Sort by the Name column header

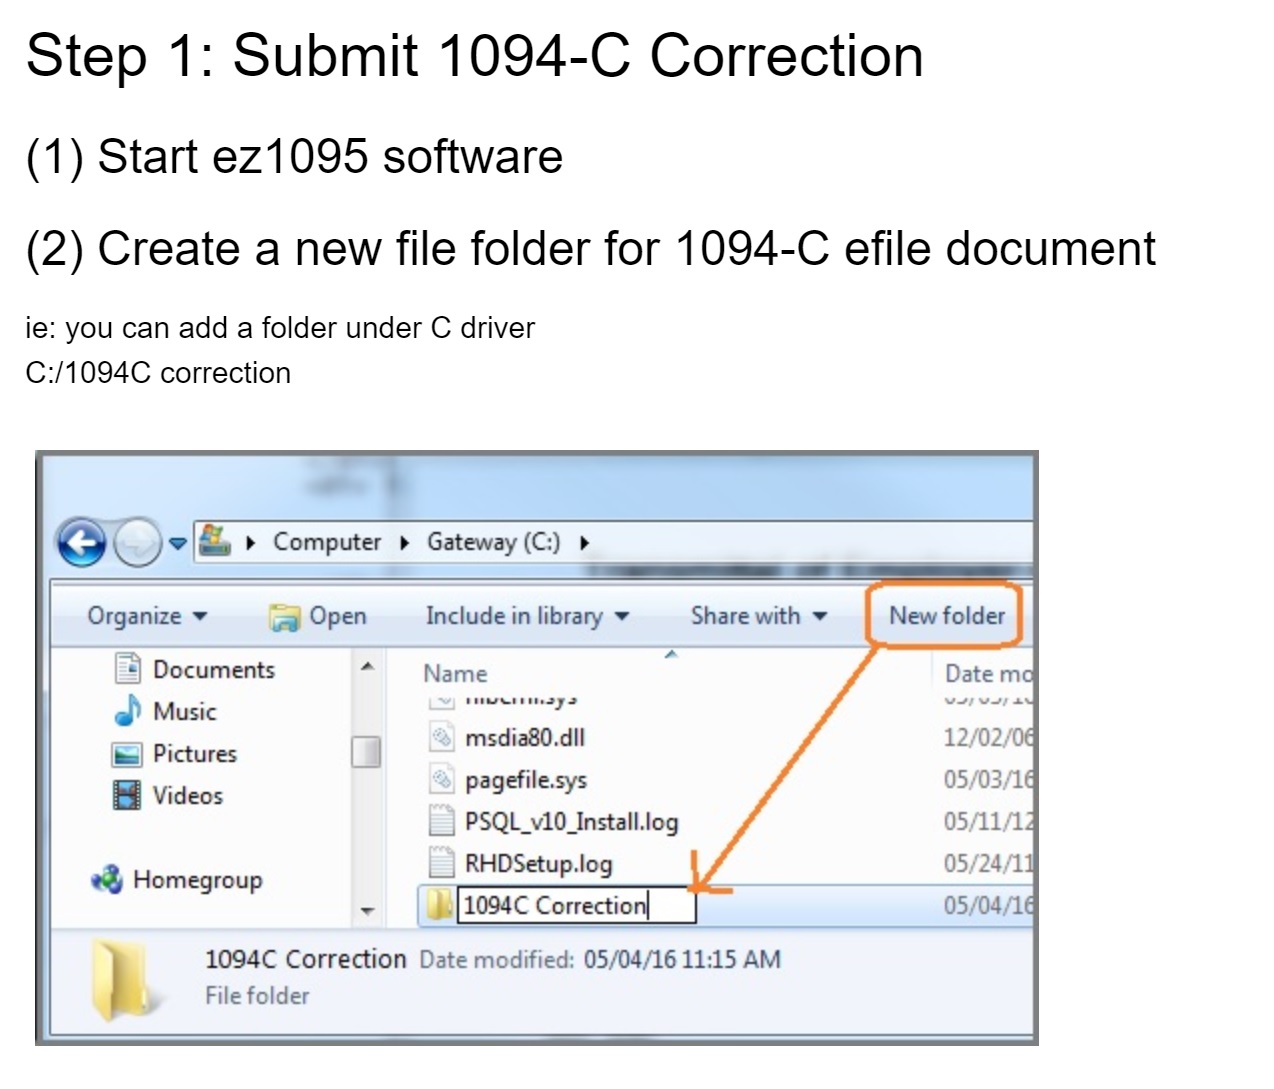(455, 674)
